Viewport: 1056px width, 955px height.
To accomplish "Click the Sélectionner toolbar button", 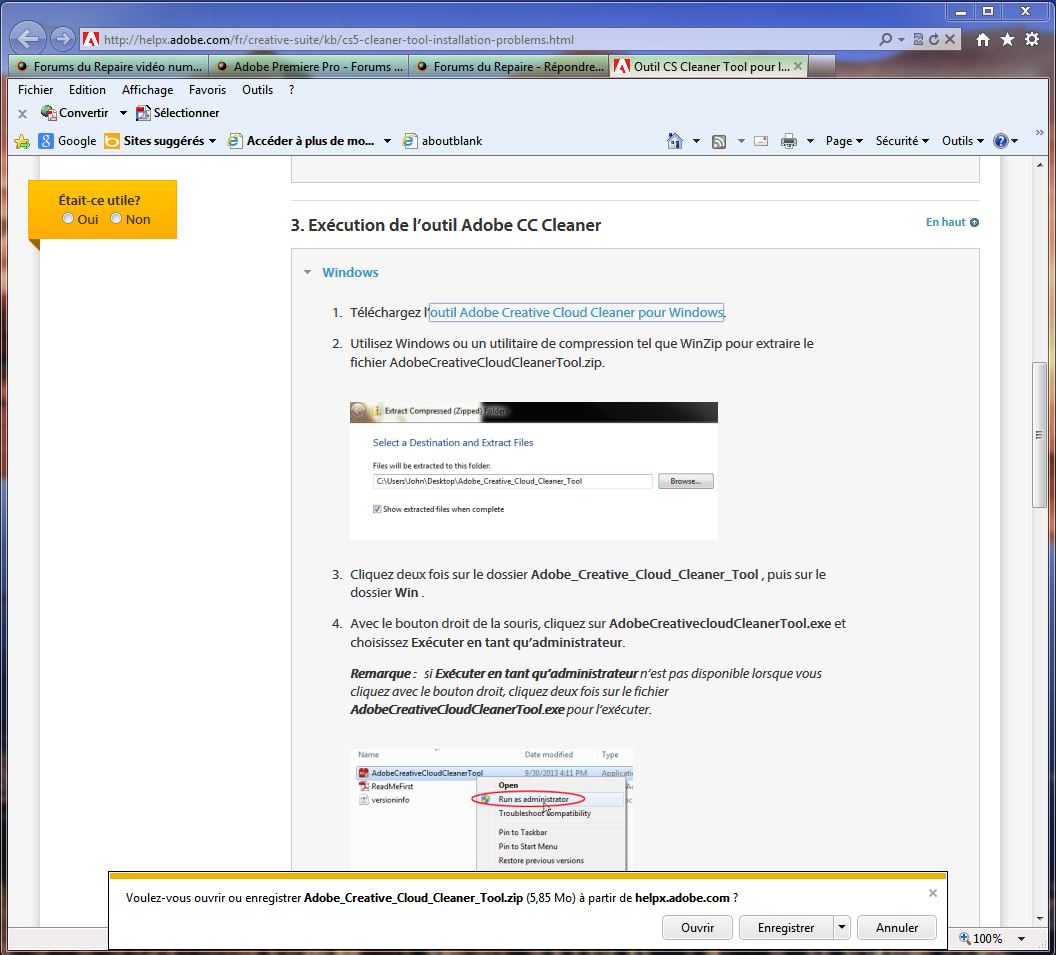I will [x=178, y=112].
